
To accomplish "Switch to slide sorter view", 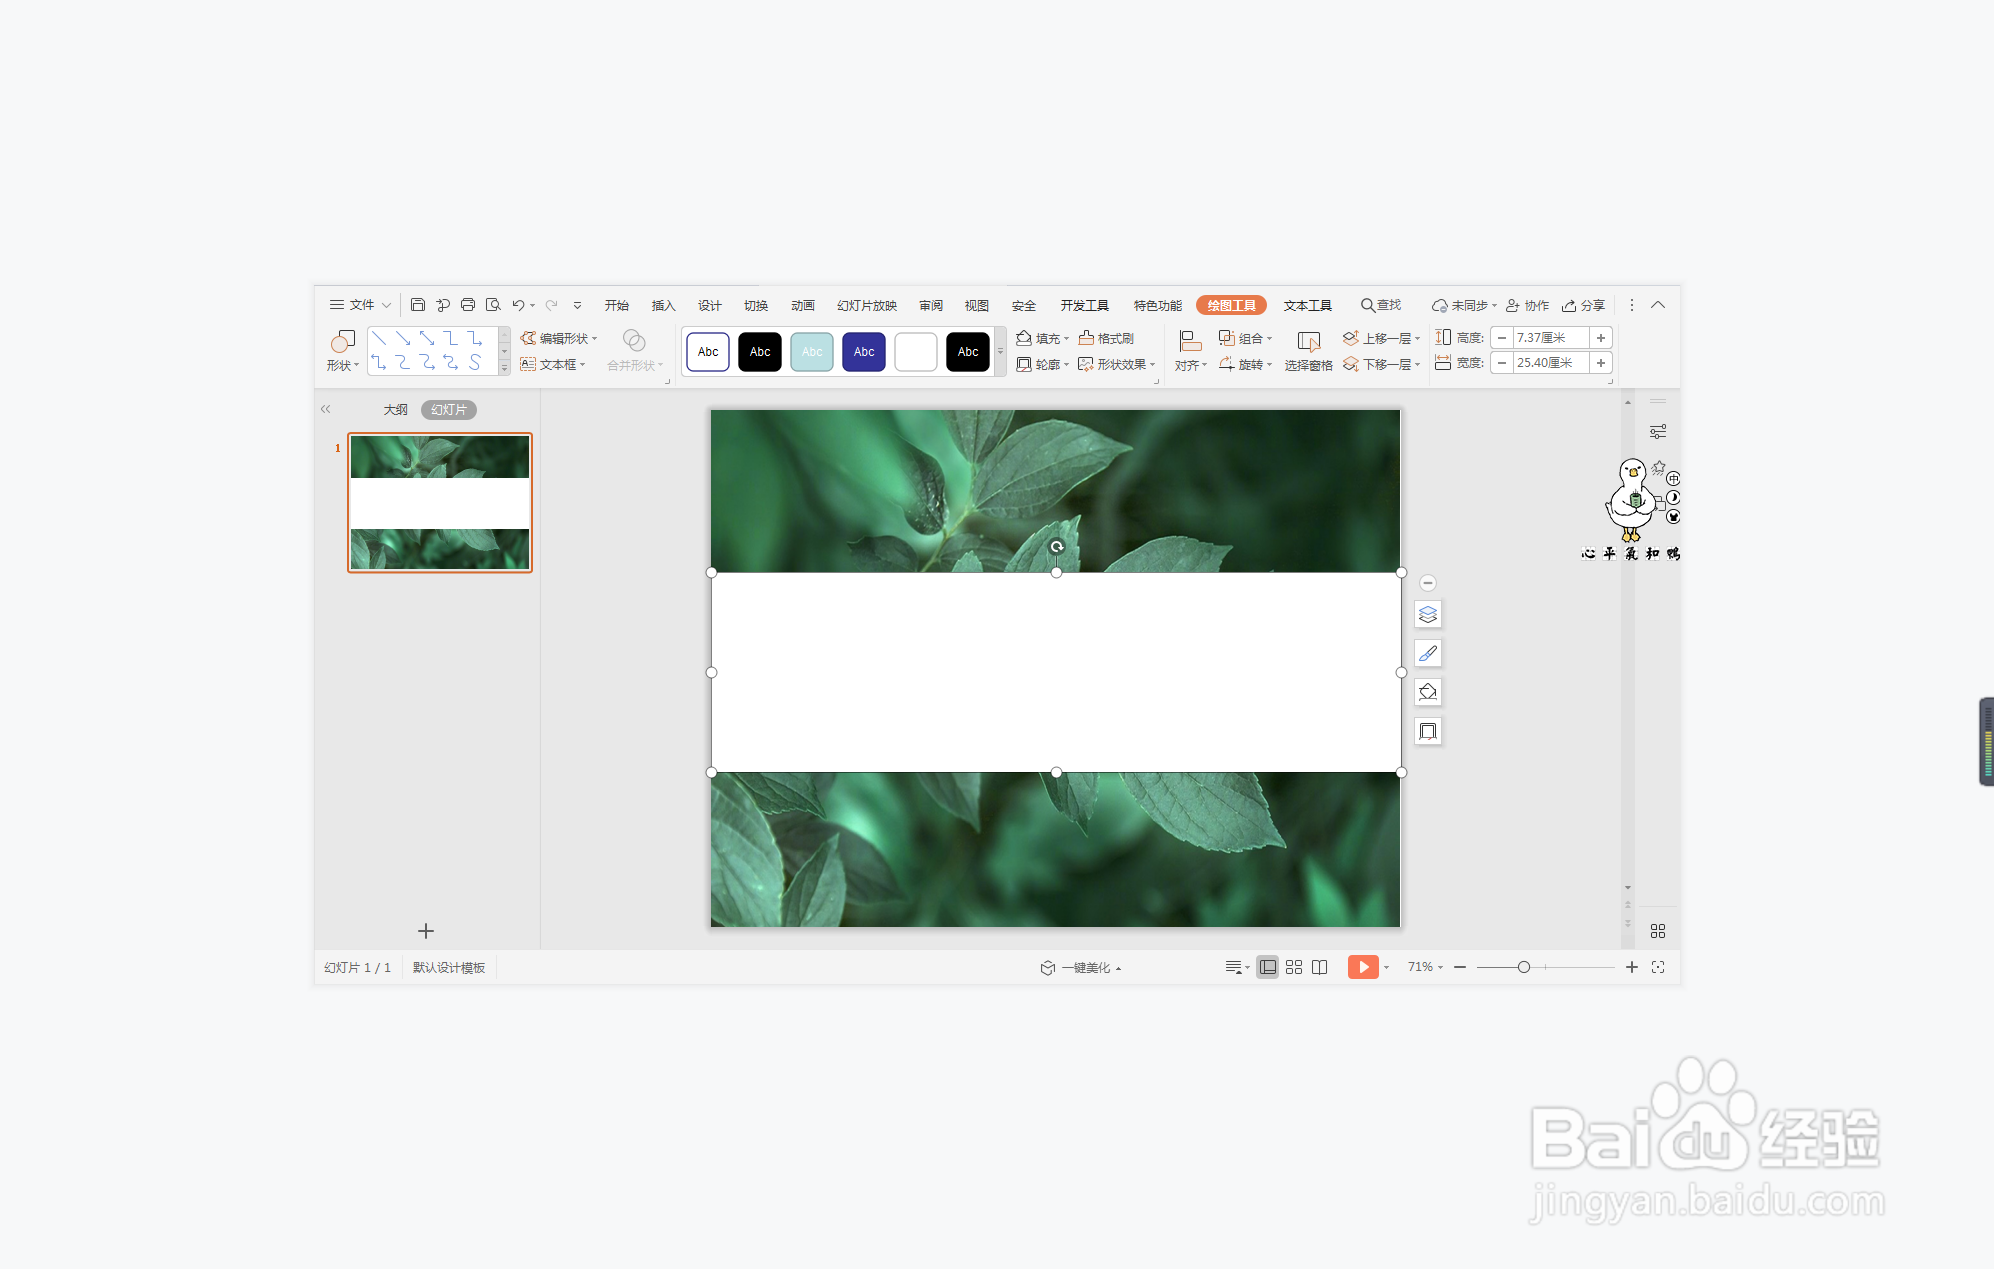I will [x=1294, y=967].
